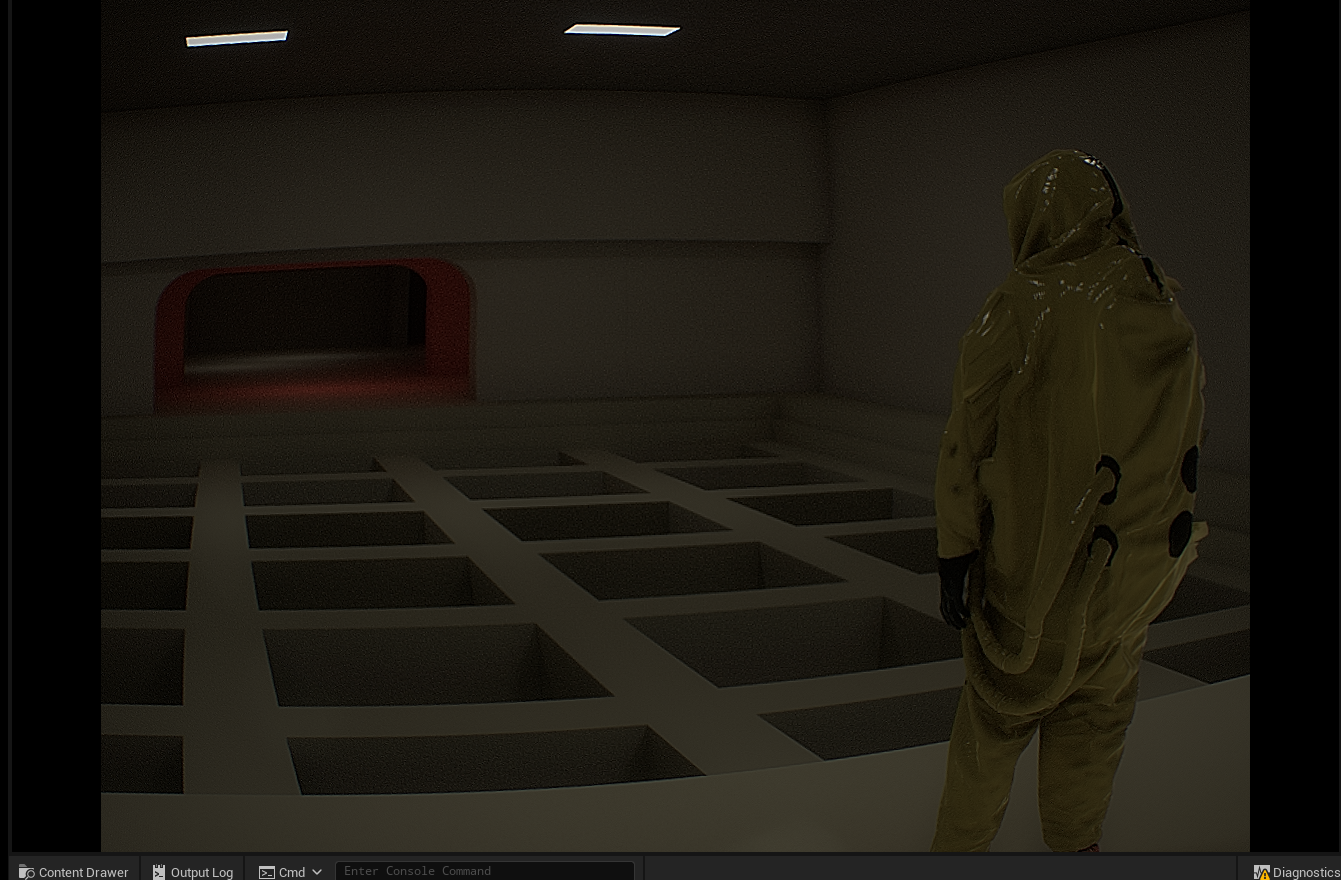Click the Output Log icon
This screenshot has height=880, width=1341.
[159, 872]
